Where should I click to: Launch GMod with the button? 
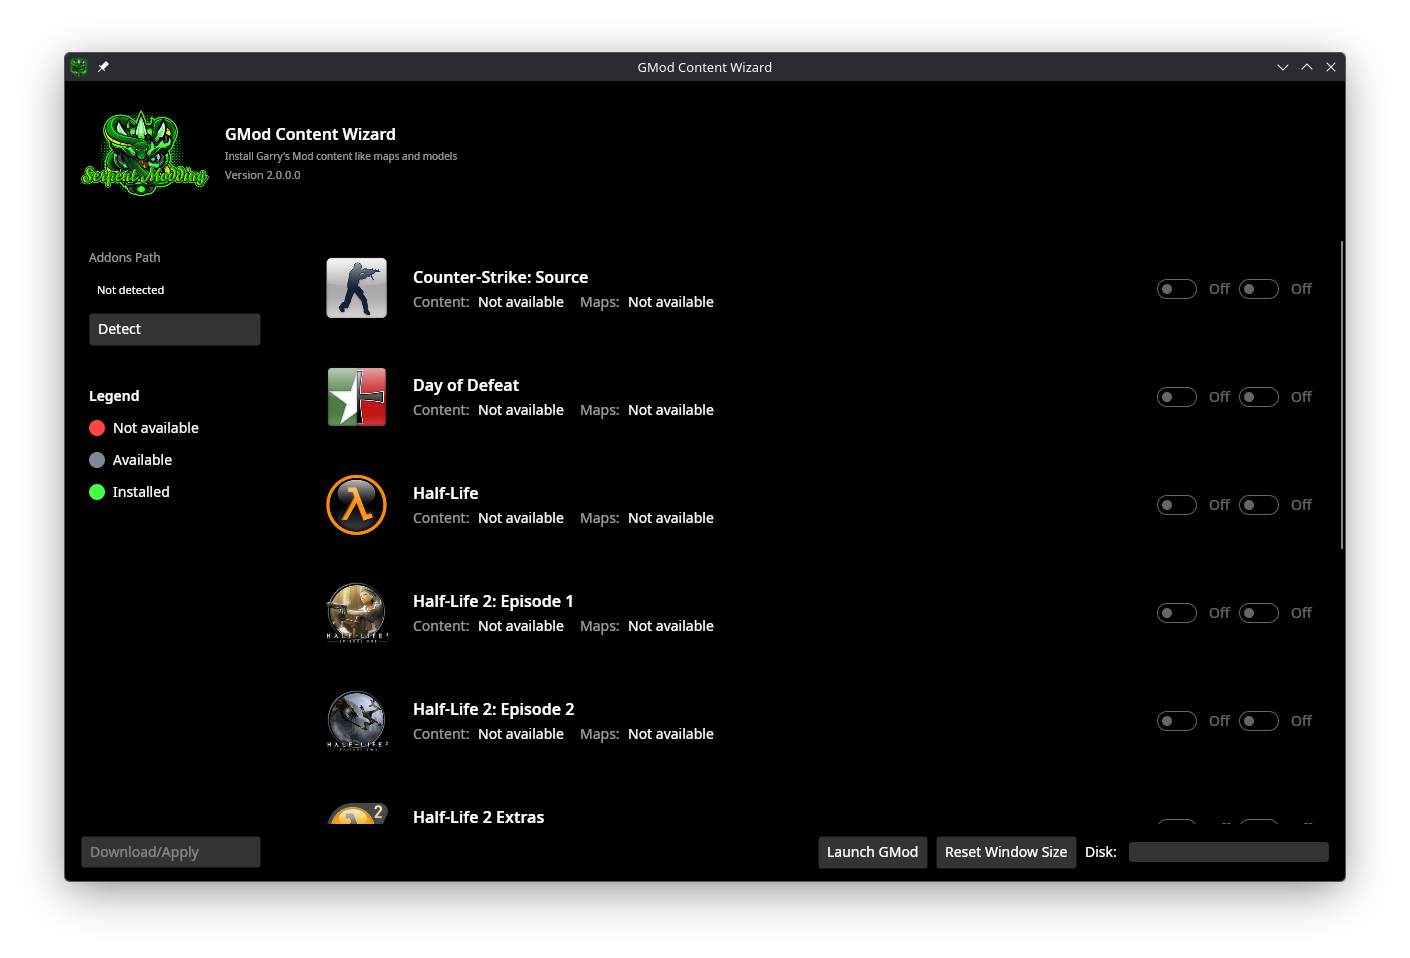(x=873, y=852)
